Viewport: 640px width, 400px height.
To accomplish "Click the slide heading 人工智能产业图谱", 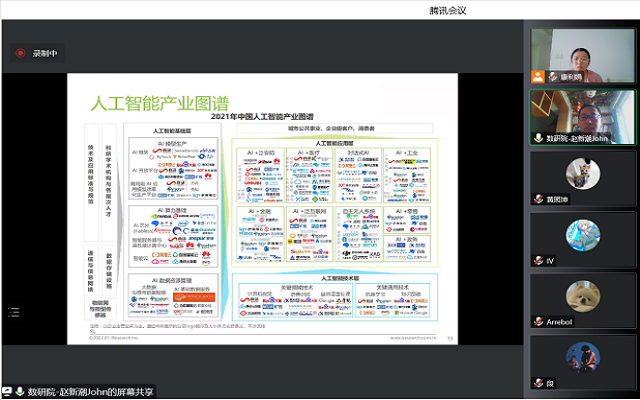I will point(160,104).
